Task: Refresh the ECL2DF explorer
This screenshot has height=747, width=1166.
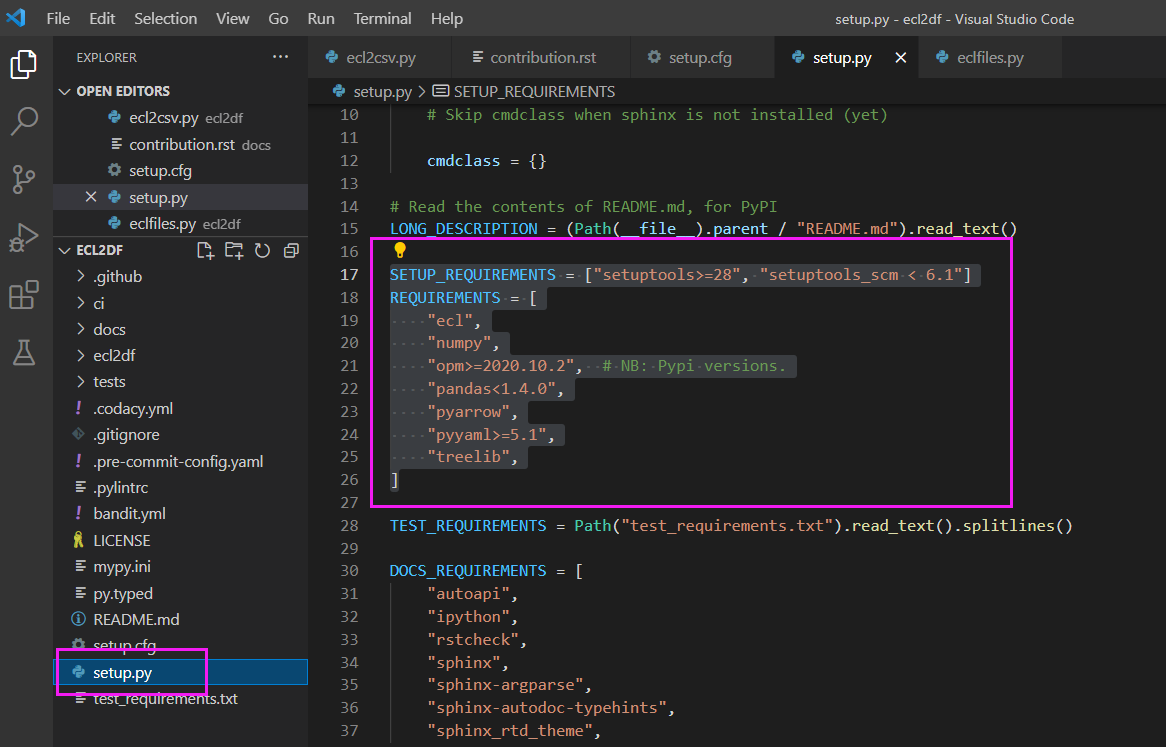Action: tap(262, 250)
